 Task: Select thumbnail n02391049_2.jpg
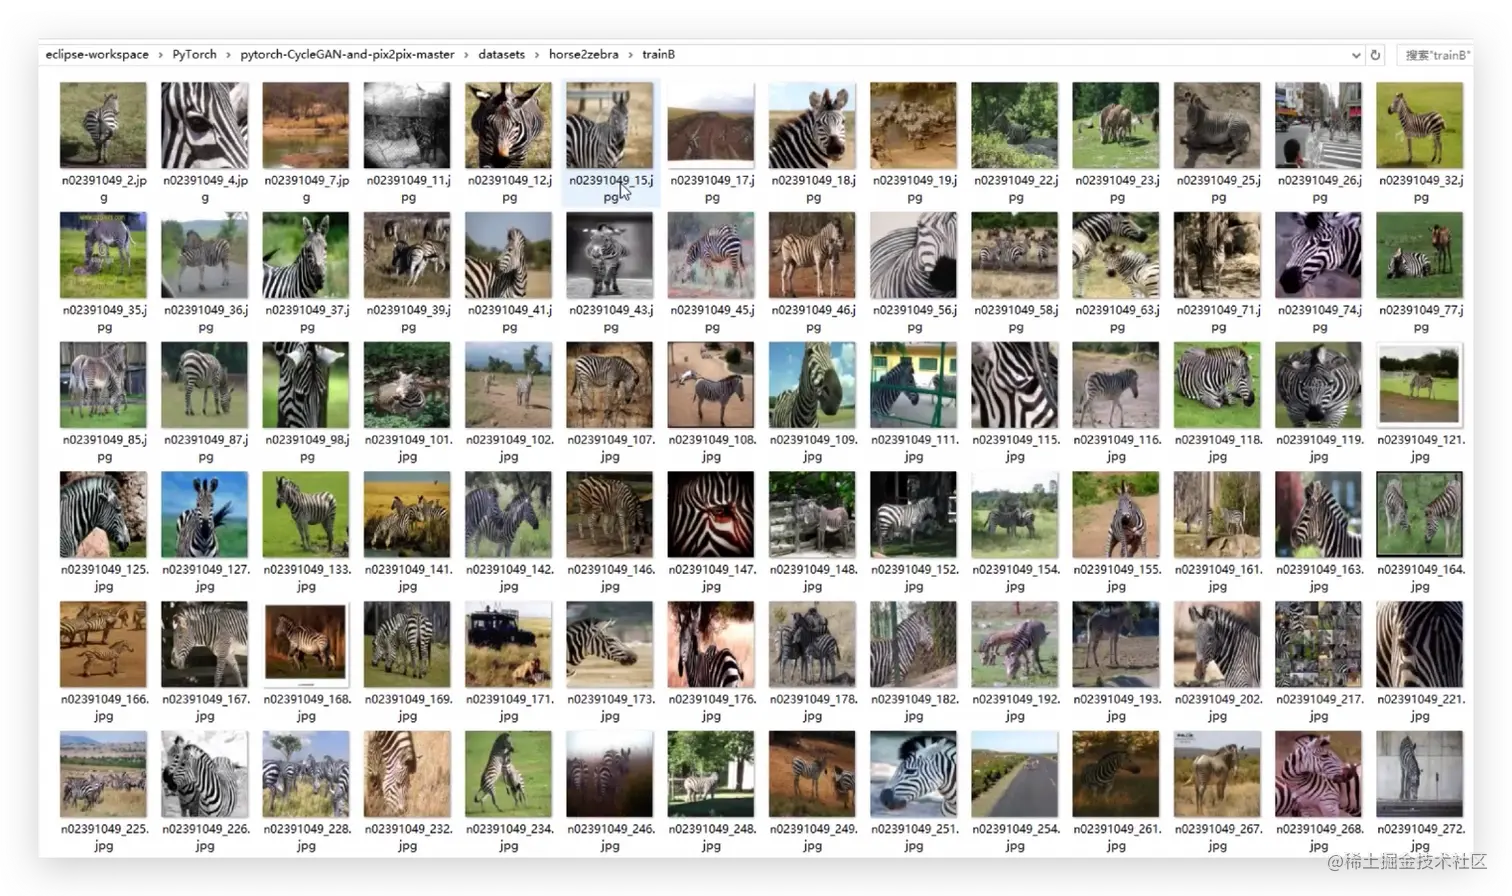pyautogui.click(x=103, y=125)
